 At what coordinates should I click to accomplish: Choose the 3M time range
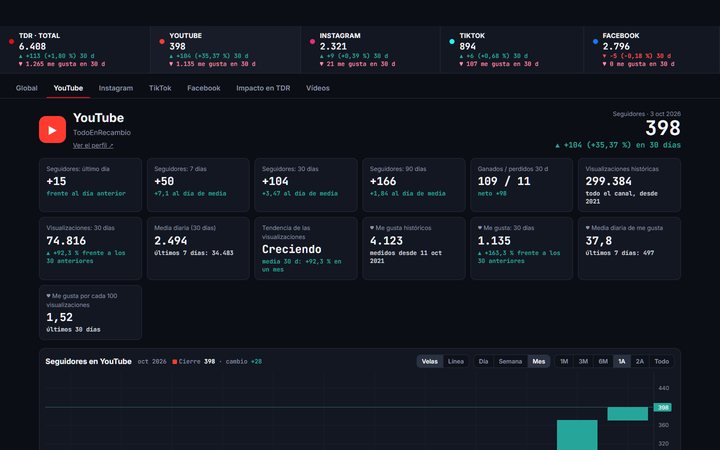click(583, 361)
